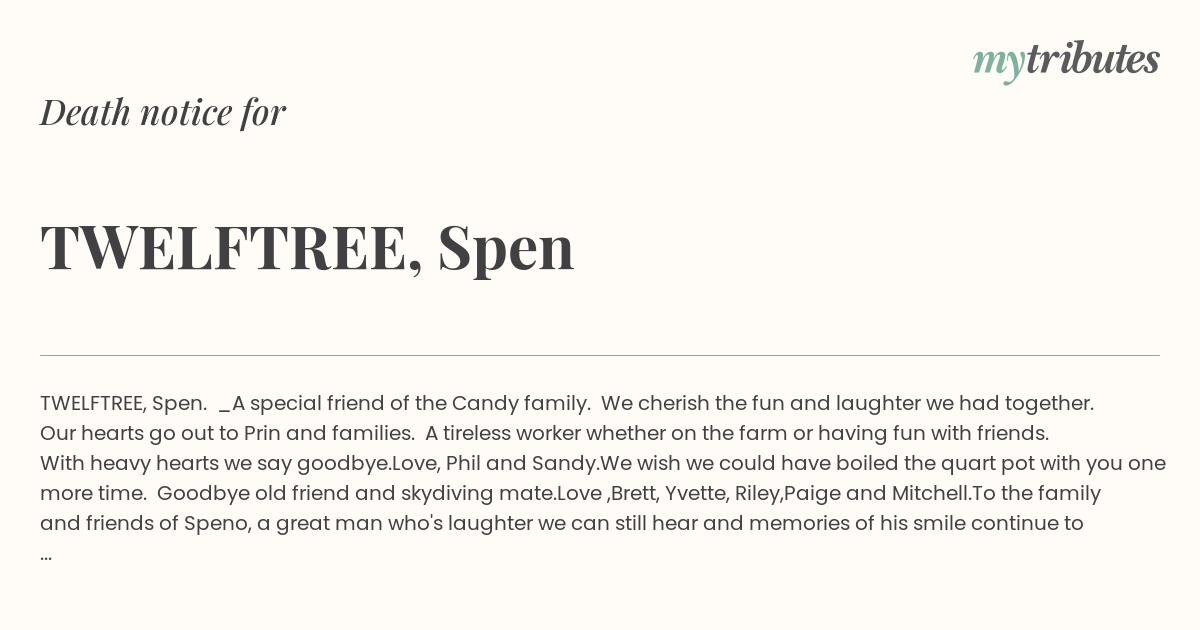Click the trailing ellipsis to read more
The height and width of the screenshot is (630, 1200).
46,554
